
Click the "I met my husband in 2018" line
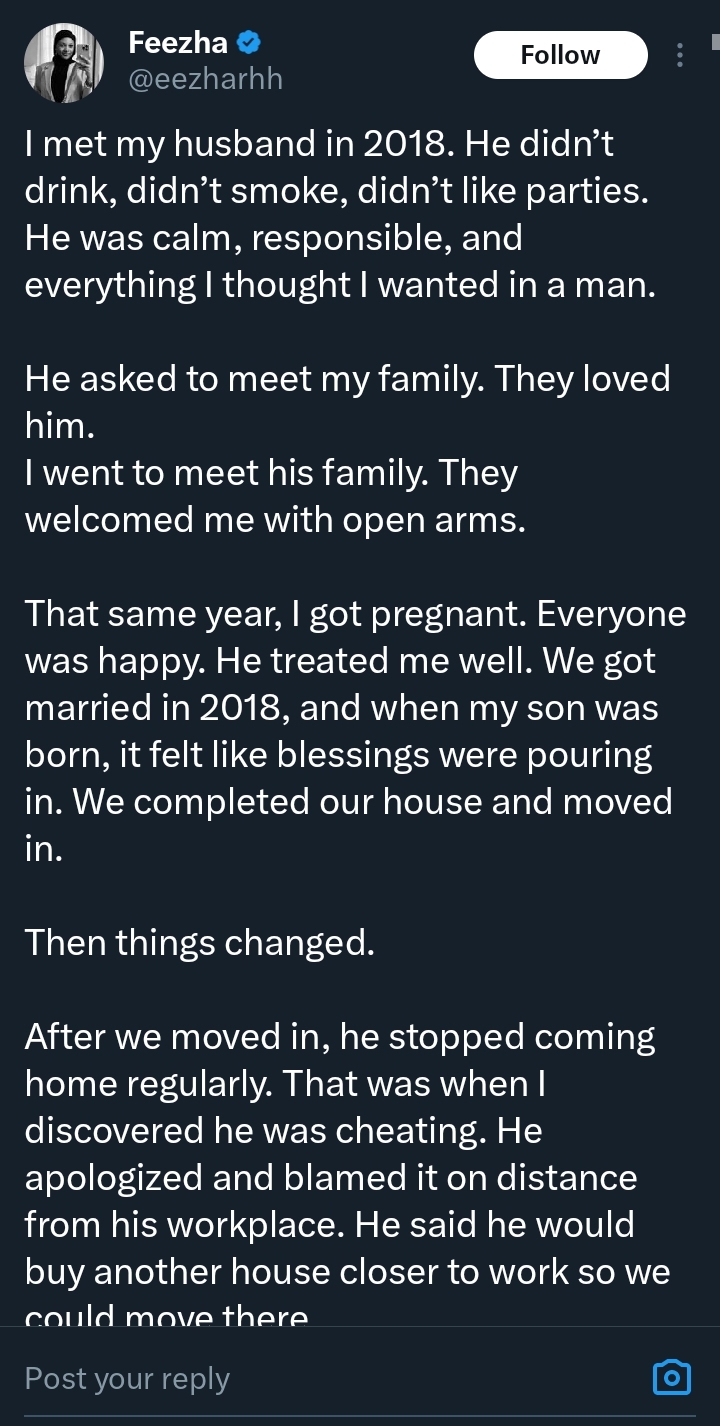pos(319,144)
